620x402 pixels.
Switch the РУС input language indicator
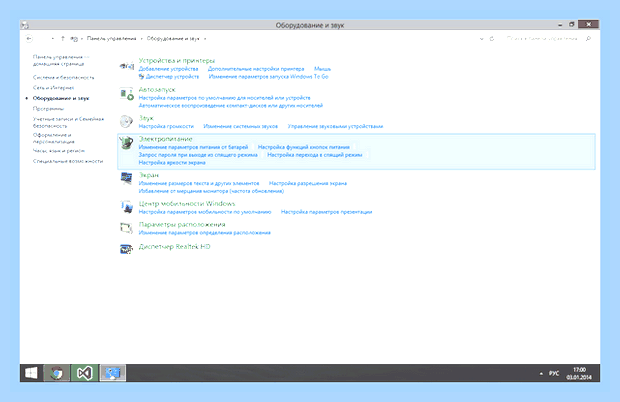tap(554, 374)
